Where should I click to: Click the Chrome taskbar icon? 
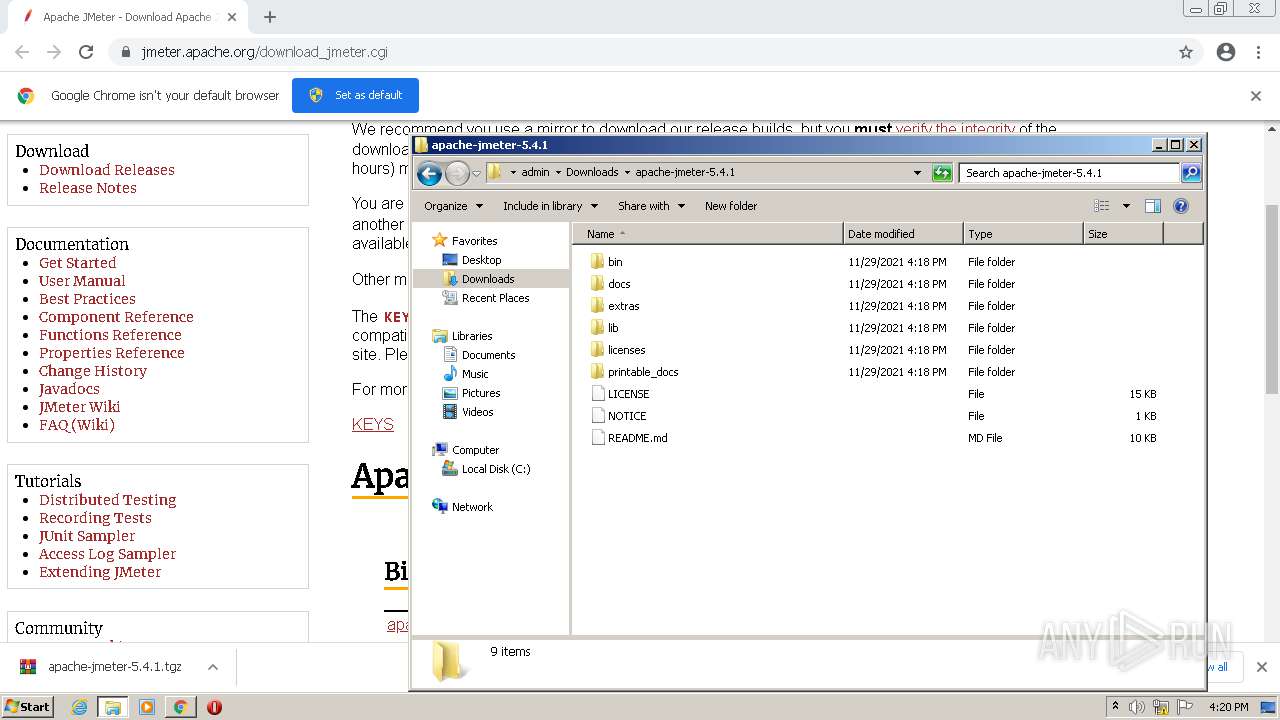coord(180,707)
